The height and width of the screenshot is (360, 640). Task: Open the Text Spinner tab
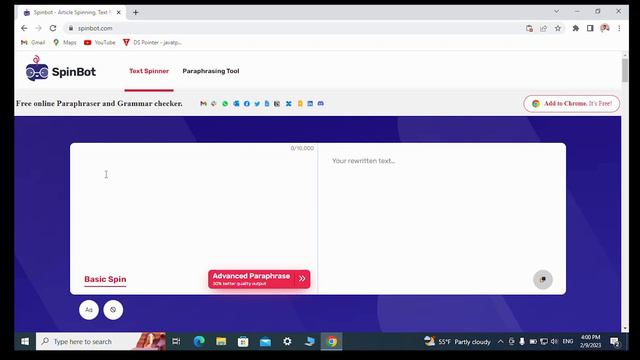tap(149, 71)
